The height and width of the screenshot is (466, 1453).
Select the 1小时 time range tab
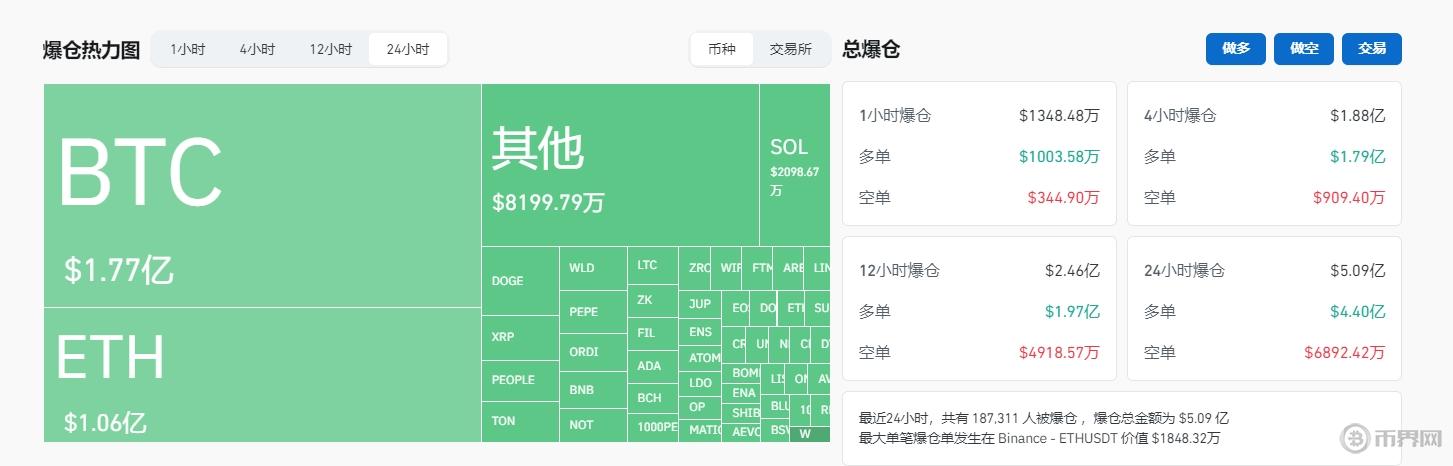[187, 49]
